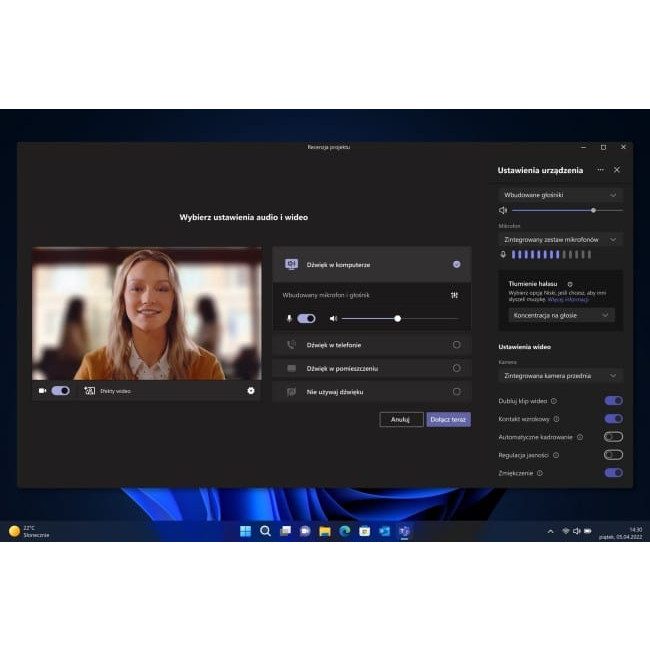Click the Ustawienia wideo heading
Image resolution: width=650 pixels, height=650 pixels.
click(x=524, y=347)
